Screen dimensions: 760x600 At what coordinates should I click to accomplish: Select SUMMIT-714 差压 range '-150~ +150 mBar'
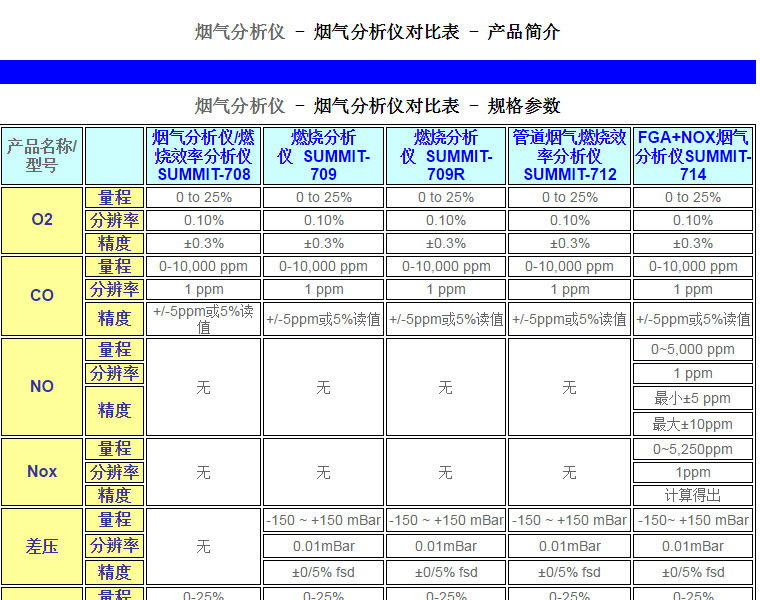pos(693,520)
